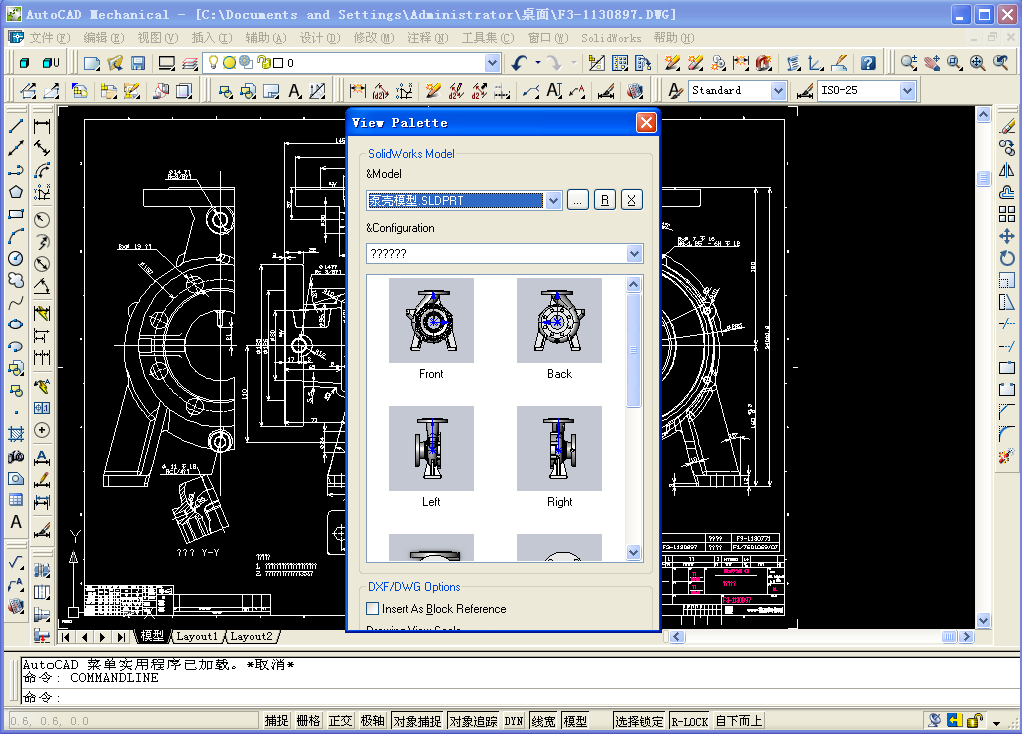Select the Front view thumbnail
This screenshot has width=1022, height=734.
click(431, 321)
